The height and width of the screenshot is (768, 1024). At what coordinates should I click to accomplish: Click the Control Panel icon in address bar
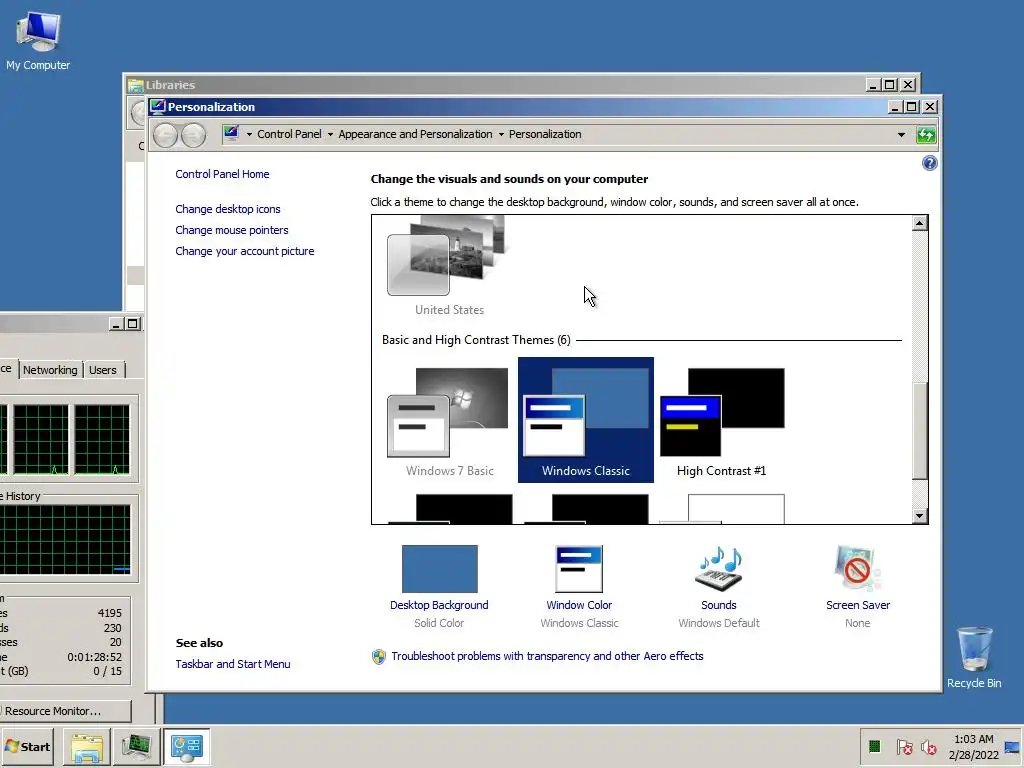(231, 134)
